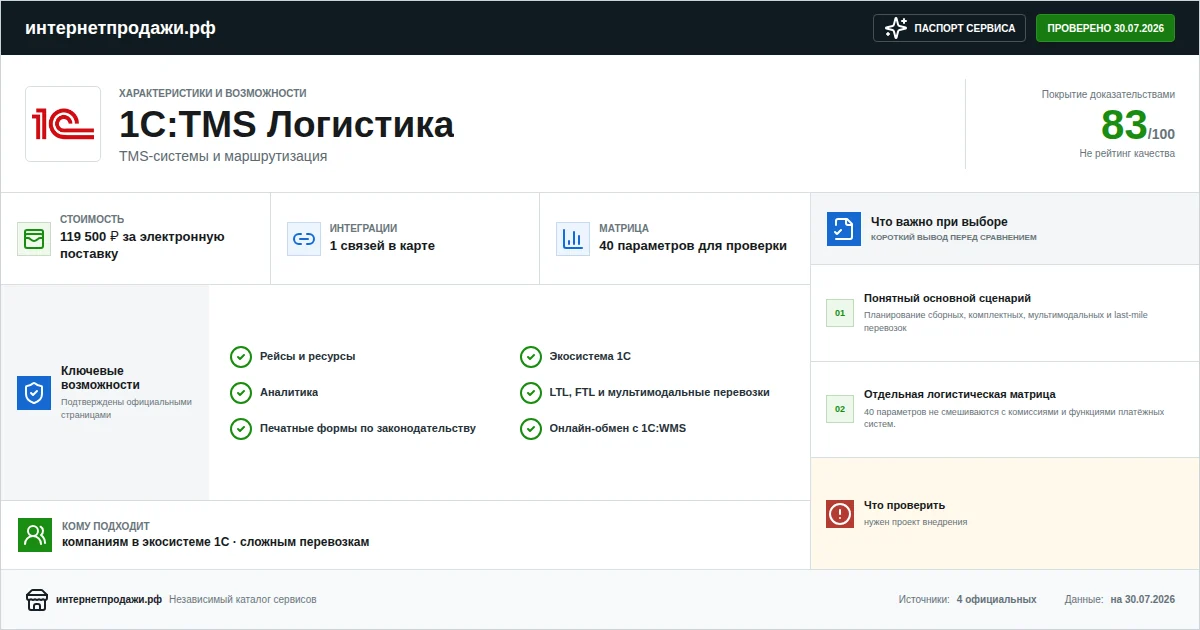Click the Данные: на 30.07.2026 footer text
The width and height of the screenshot is (1200, 630).
(1120, 600)
